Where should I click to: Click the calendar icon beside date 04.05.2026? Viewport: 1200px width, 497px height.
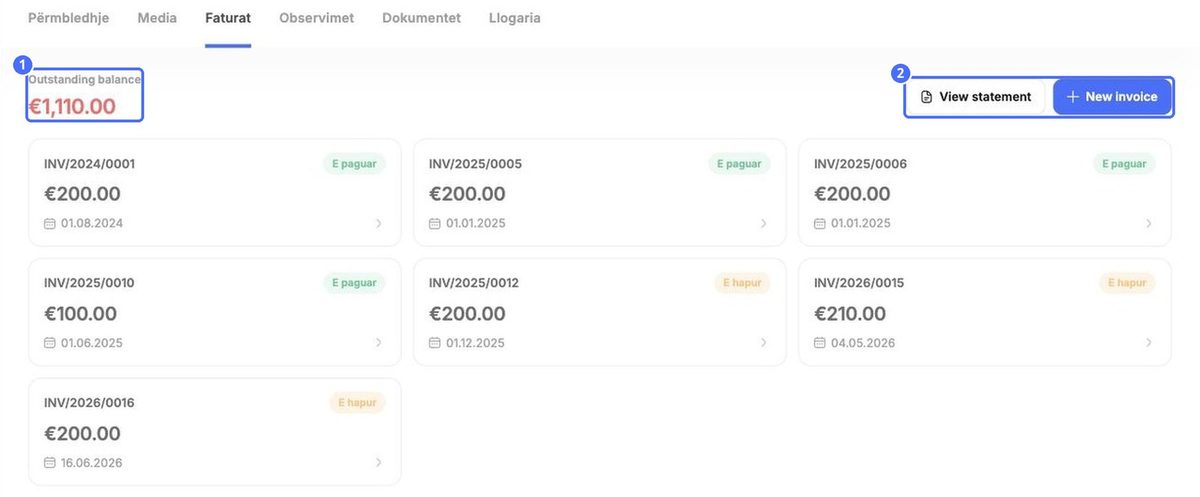(820, 343)
